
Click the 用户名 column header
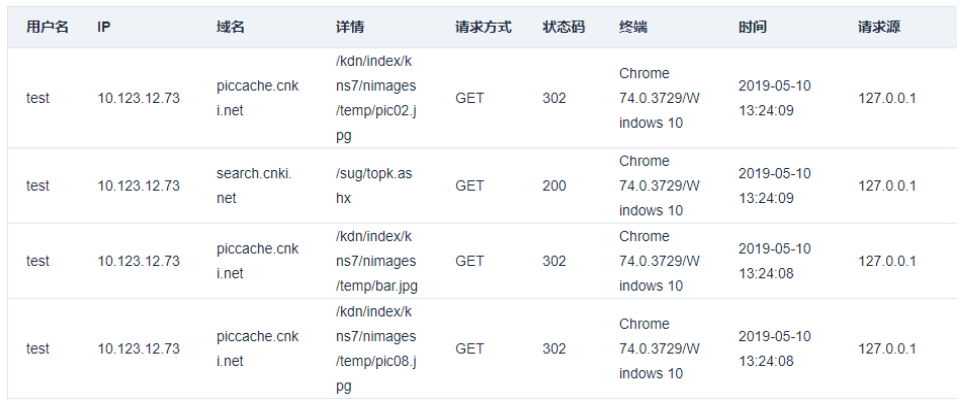click(47, 27)
